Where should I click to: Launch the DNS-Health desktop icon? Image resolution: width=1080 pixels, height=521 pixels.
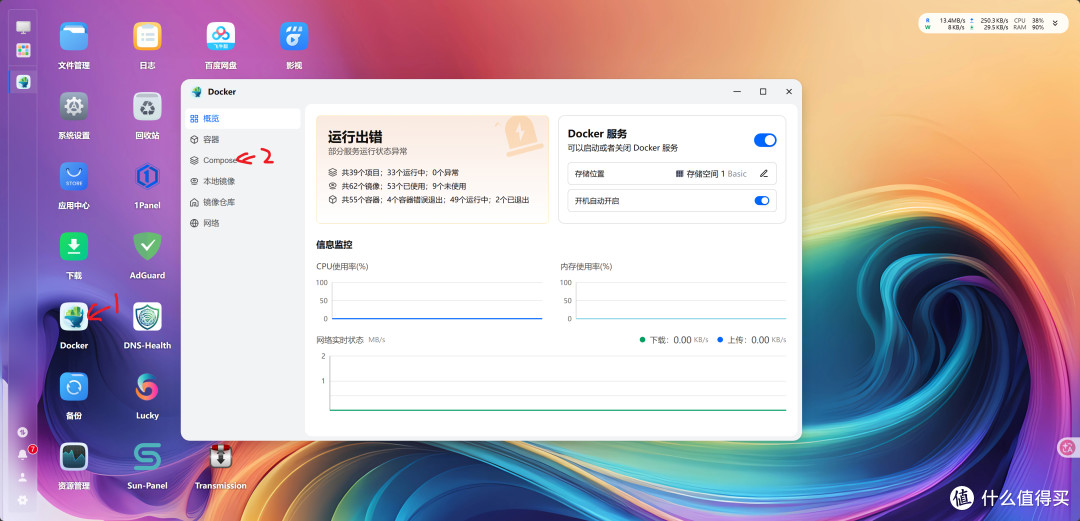tap(147, 316)
